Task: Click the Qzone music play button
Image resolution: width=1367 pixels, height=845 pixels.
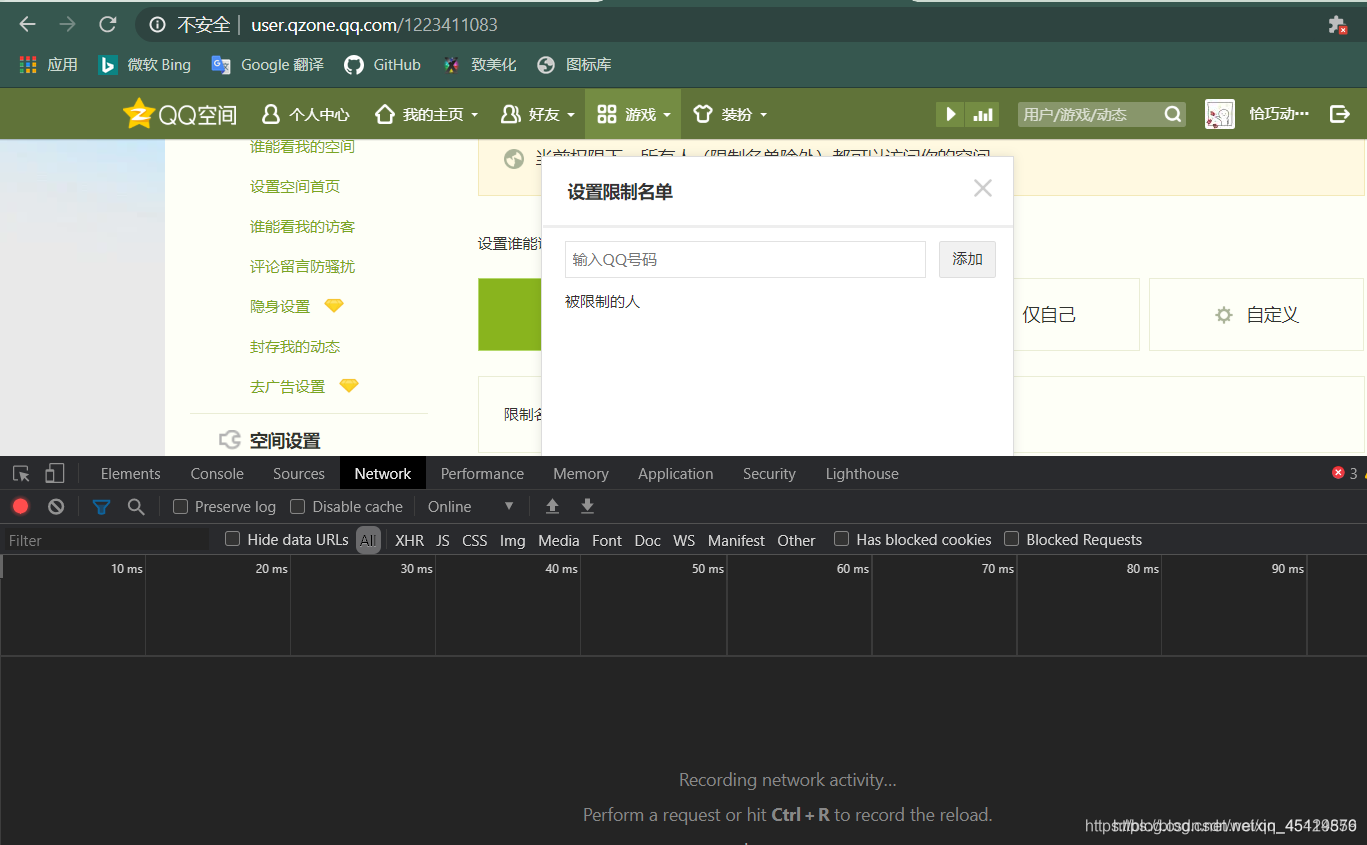Action: click(x=950, y=114)
